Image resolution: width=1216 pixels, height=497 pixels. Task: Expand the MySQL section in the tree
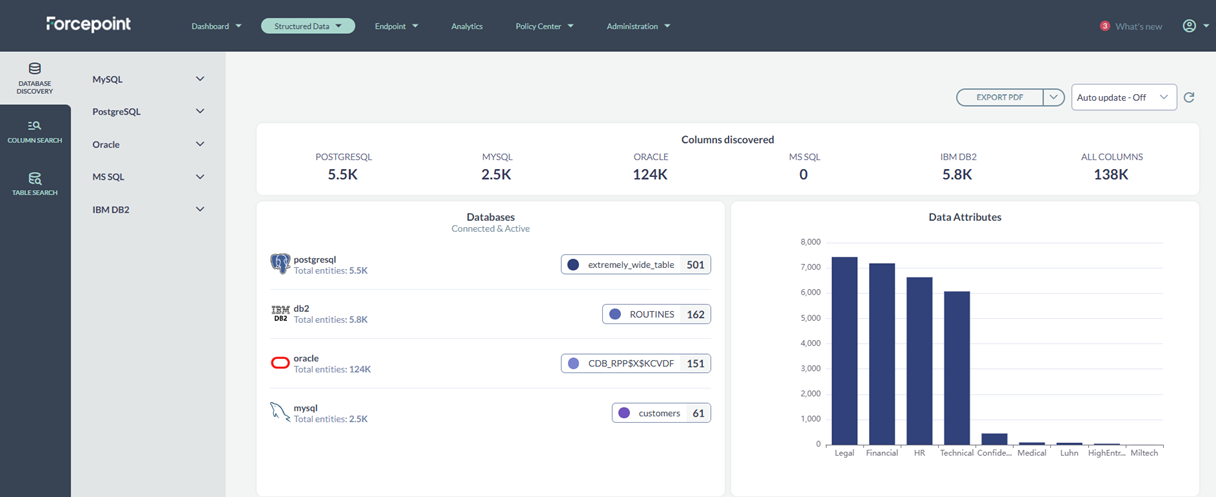pos(200,79)
